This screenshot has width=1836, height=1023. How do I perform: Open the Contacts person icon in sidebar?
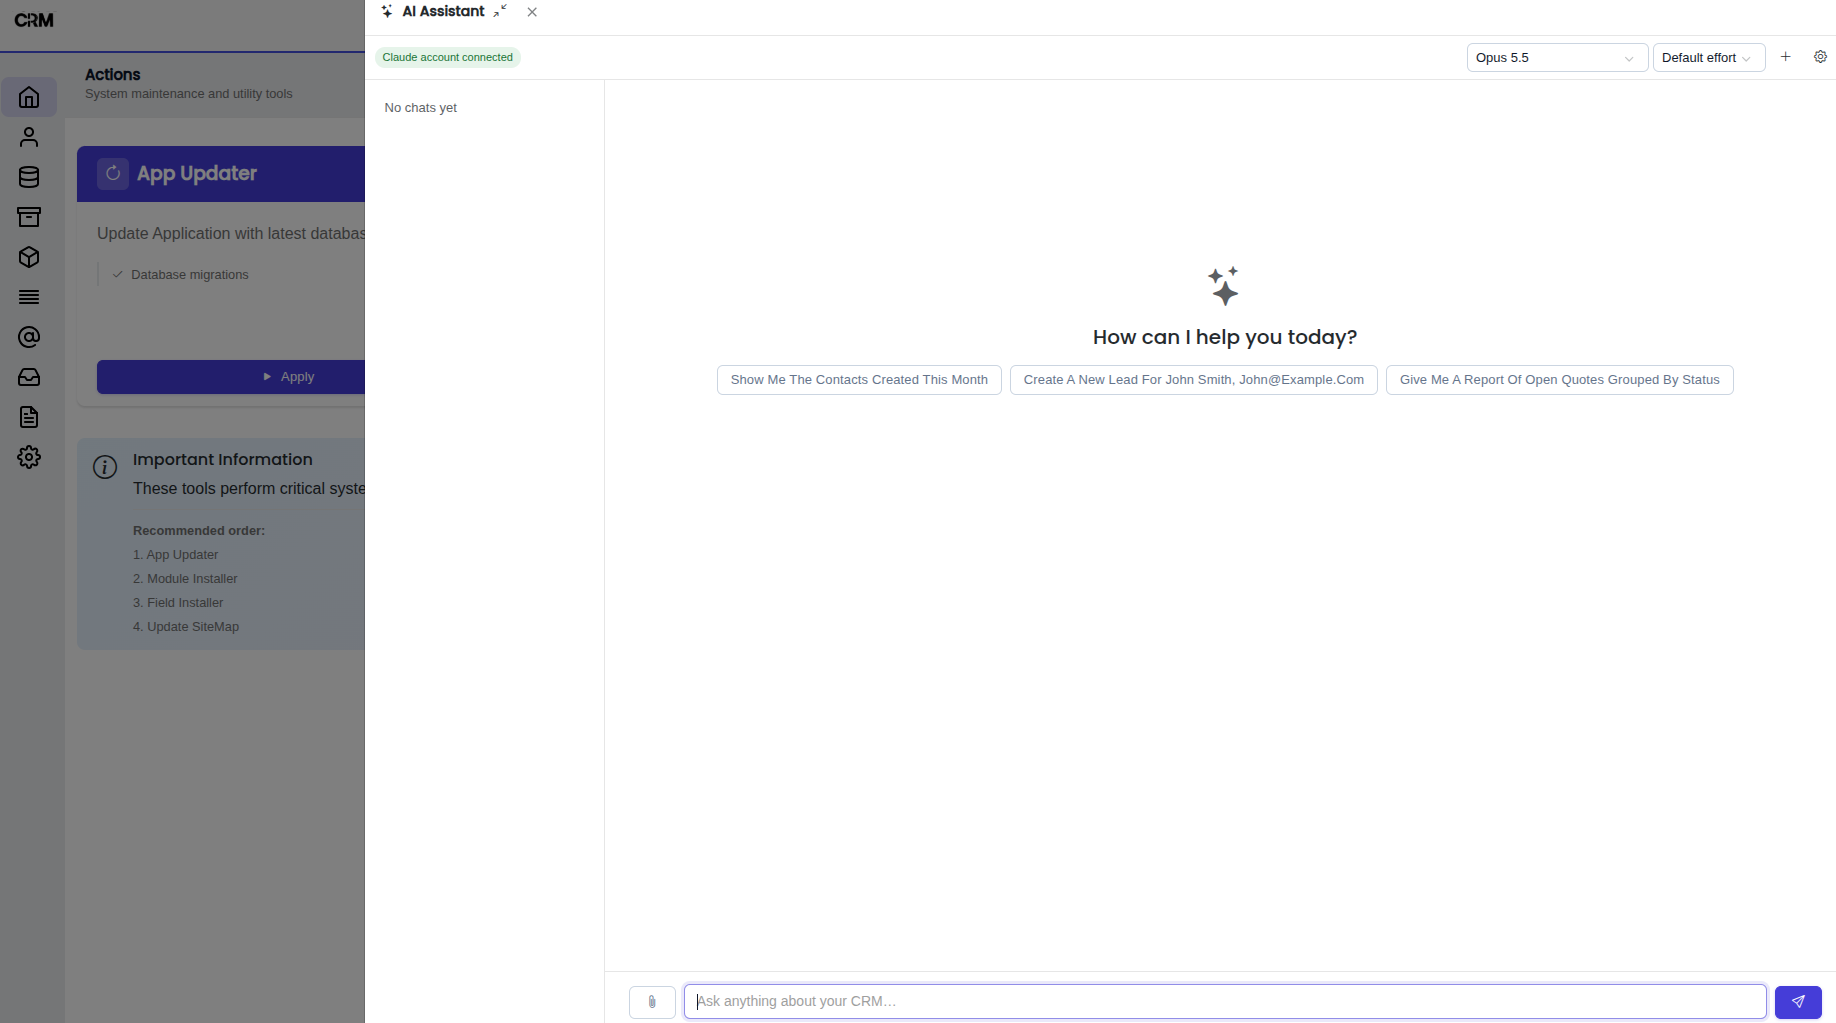tap(29, 137)
